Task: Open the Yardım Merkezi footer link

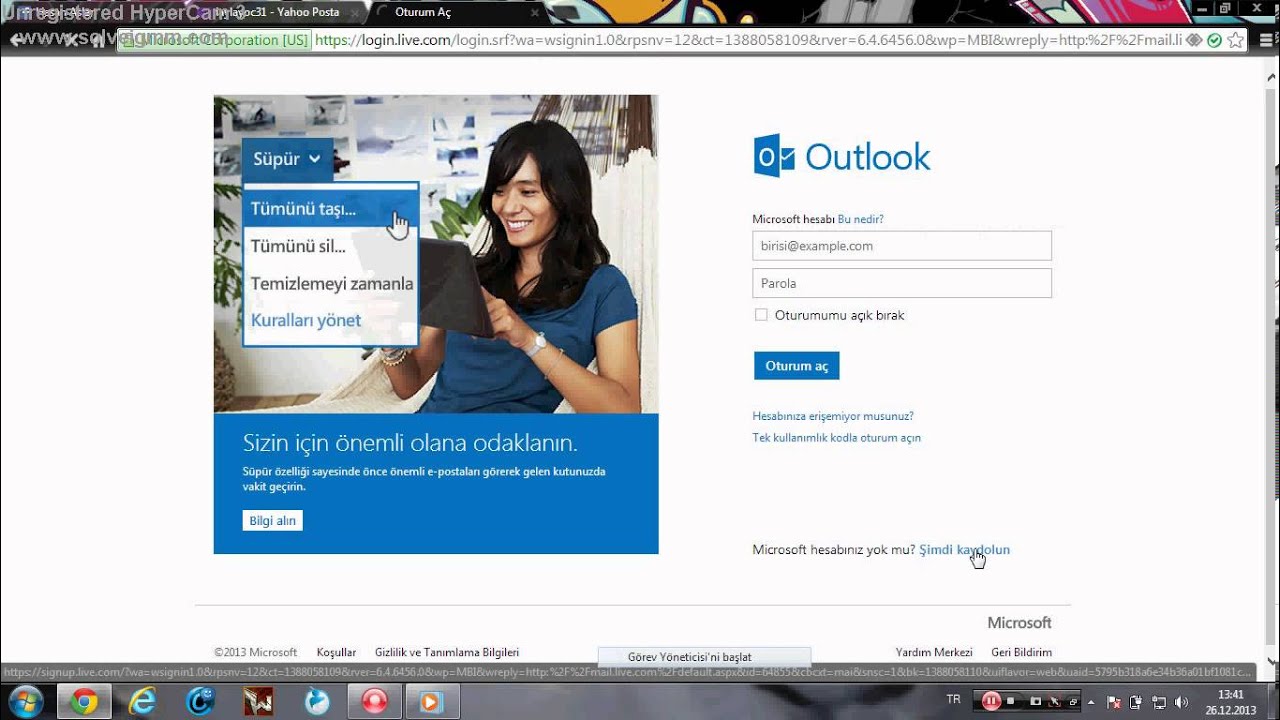Action: [x=934, y=652]
